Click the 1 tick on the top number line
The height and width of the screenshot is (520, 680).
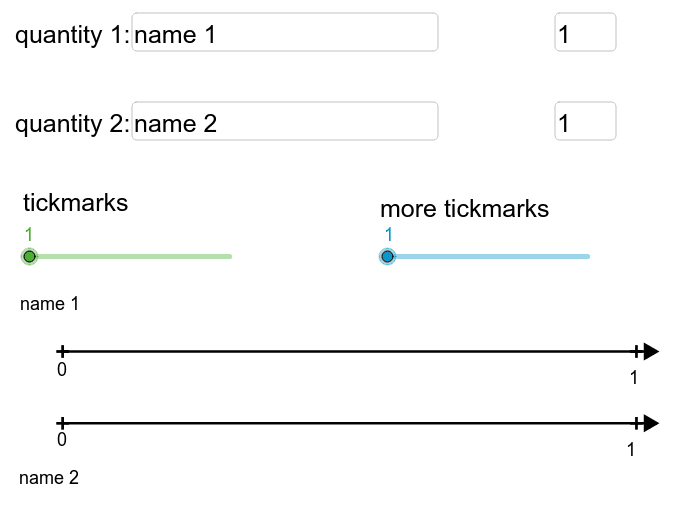click(x=637, y=351)
